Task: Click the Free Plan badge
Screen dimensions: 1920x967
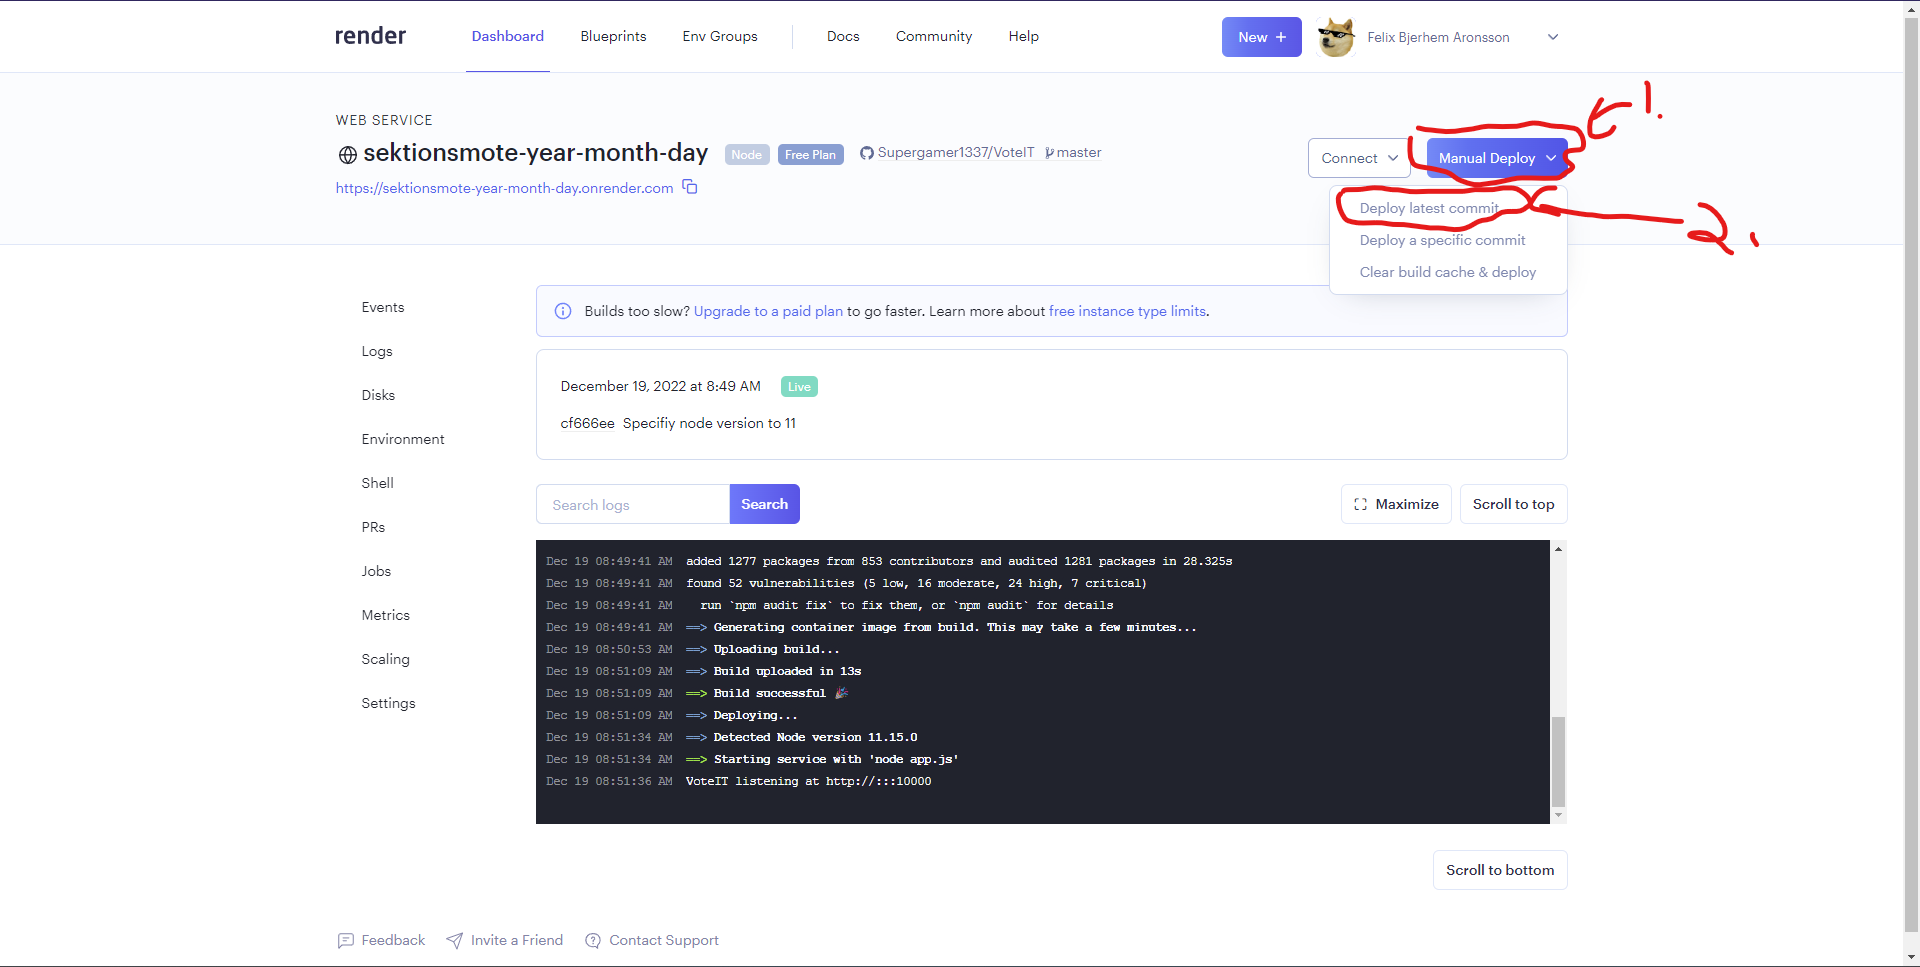Action: point(810,154)
